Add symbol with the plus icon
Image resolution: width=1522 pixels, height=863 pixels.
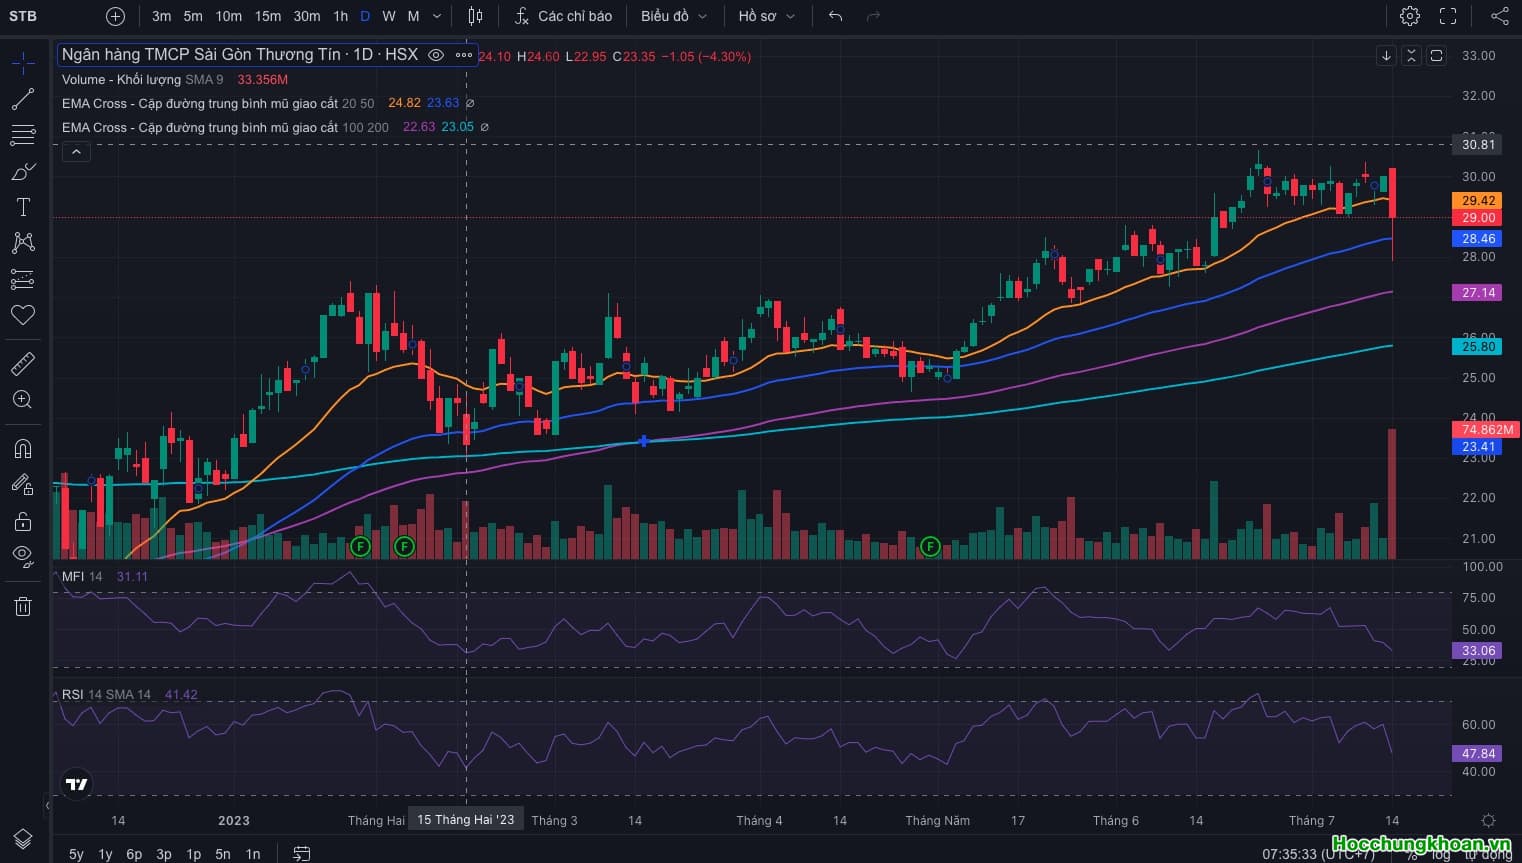click(x=115, y=16)
